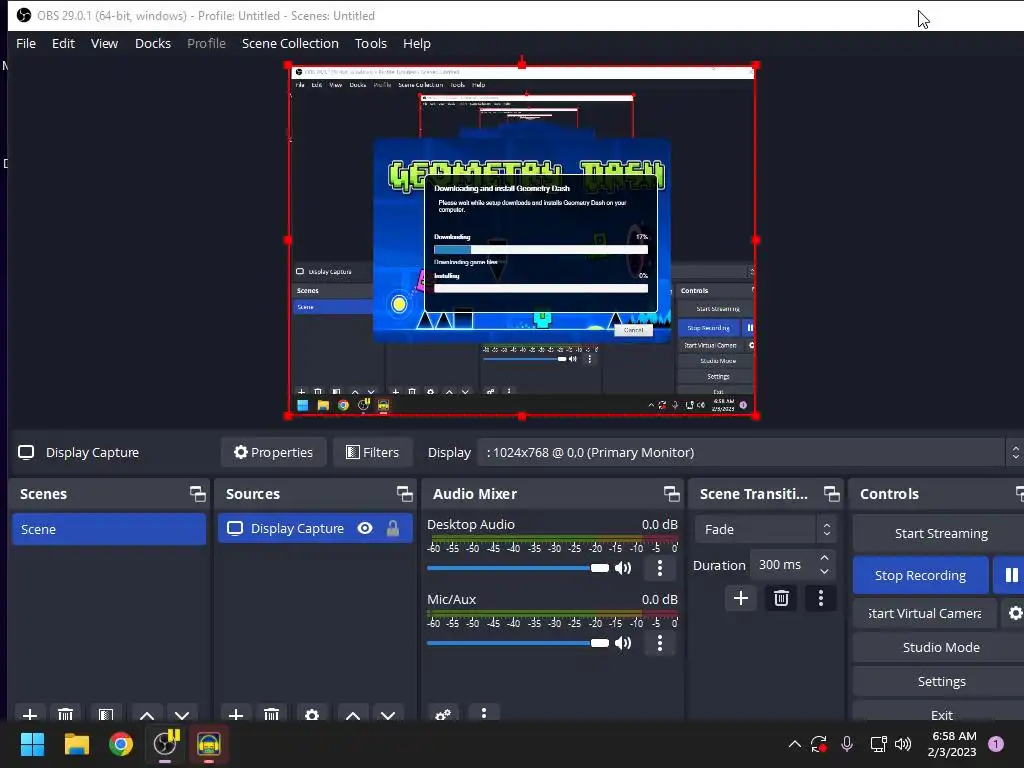Click the Properties button
The height and width of the screenshot is (768, 1024).
click(x=274, y=453)
